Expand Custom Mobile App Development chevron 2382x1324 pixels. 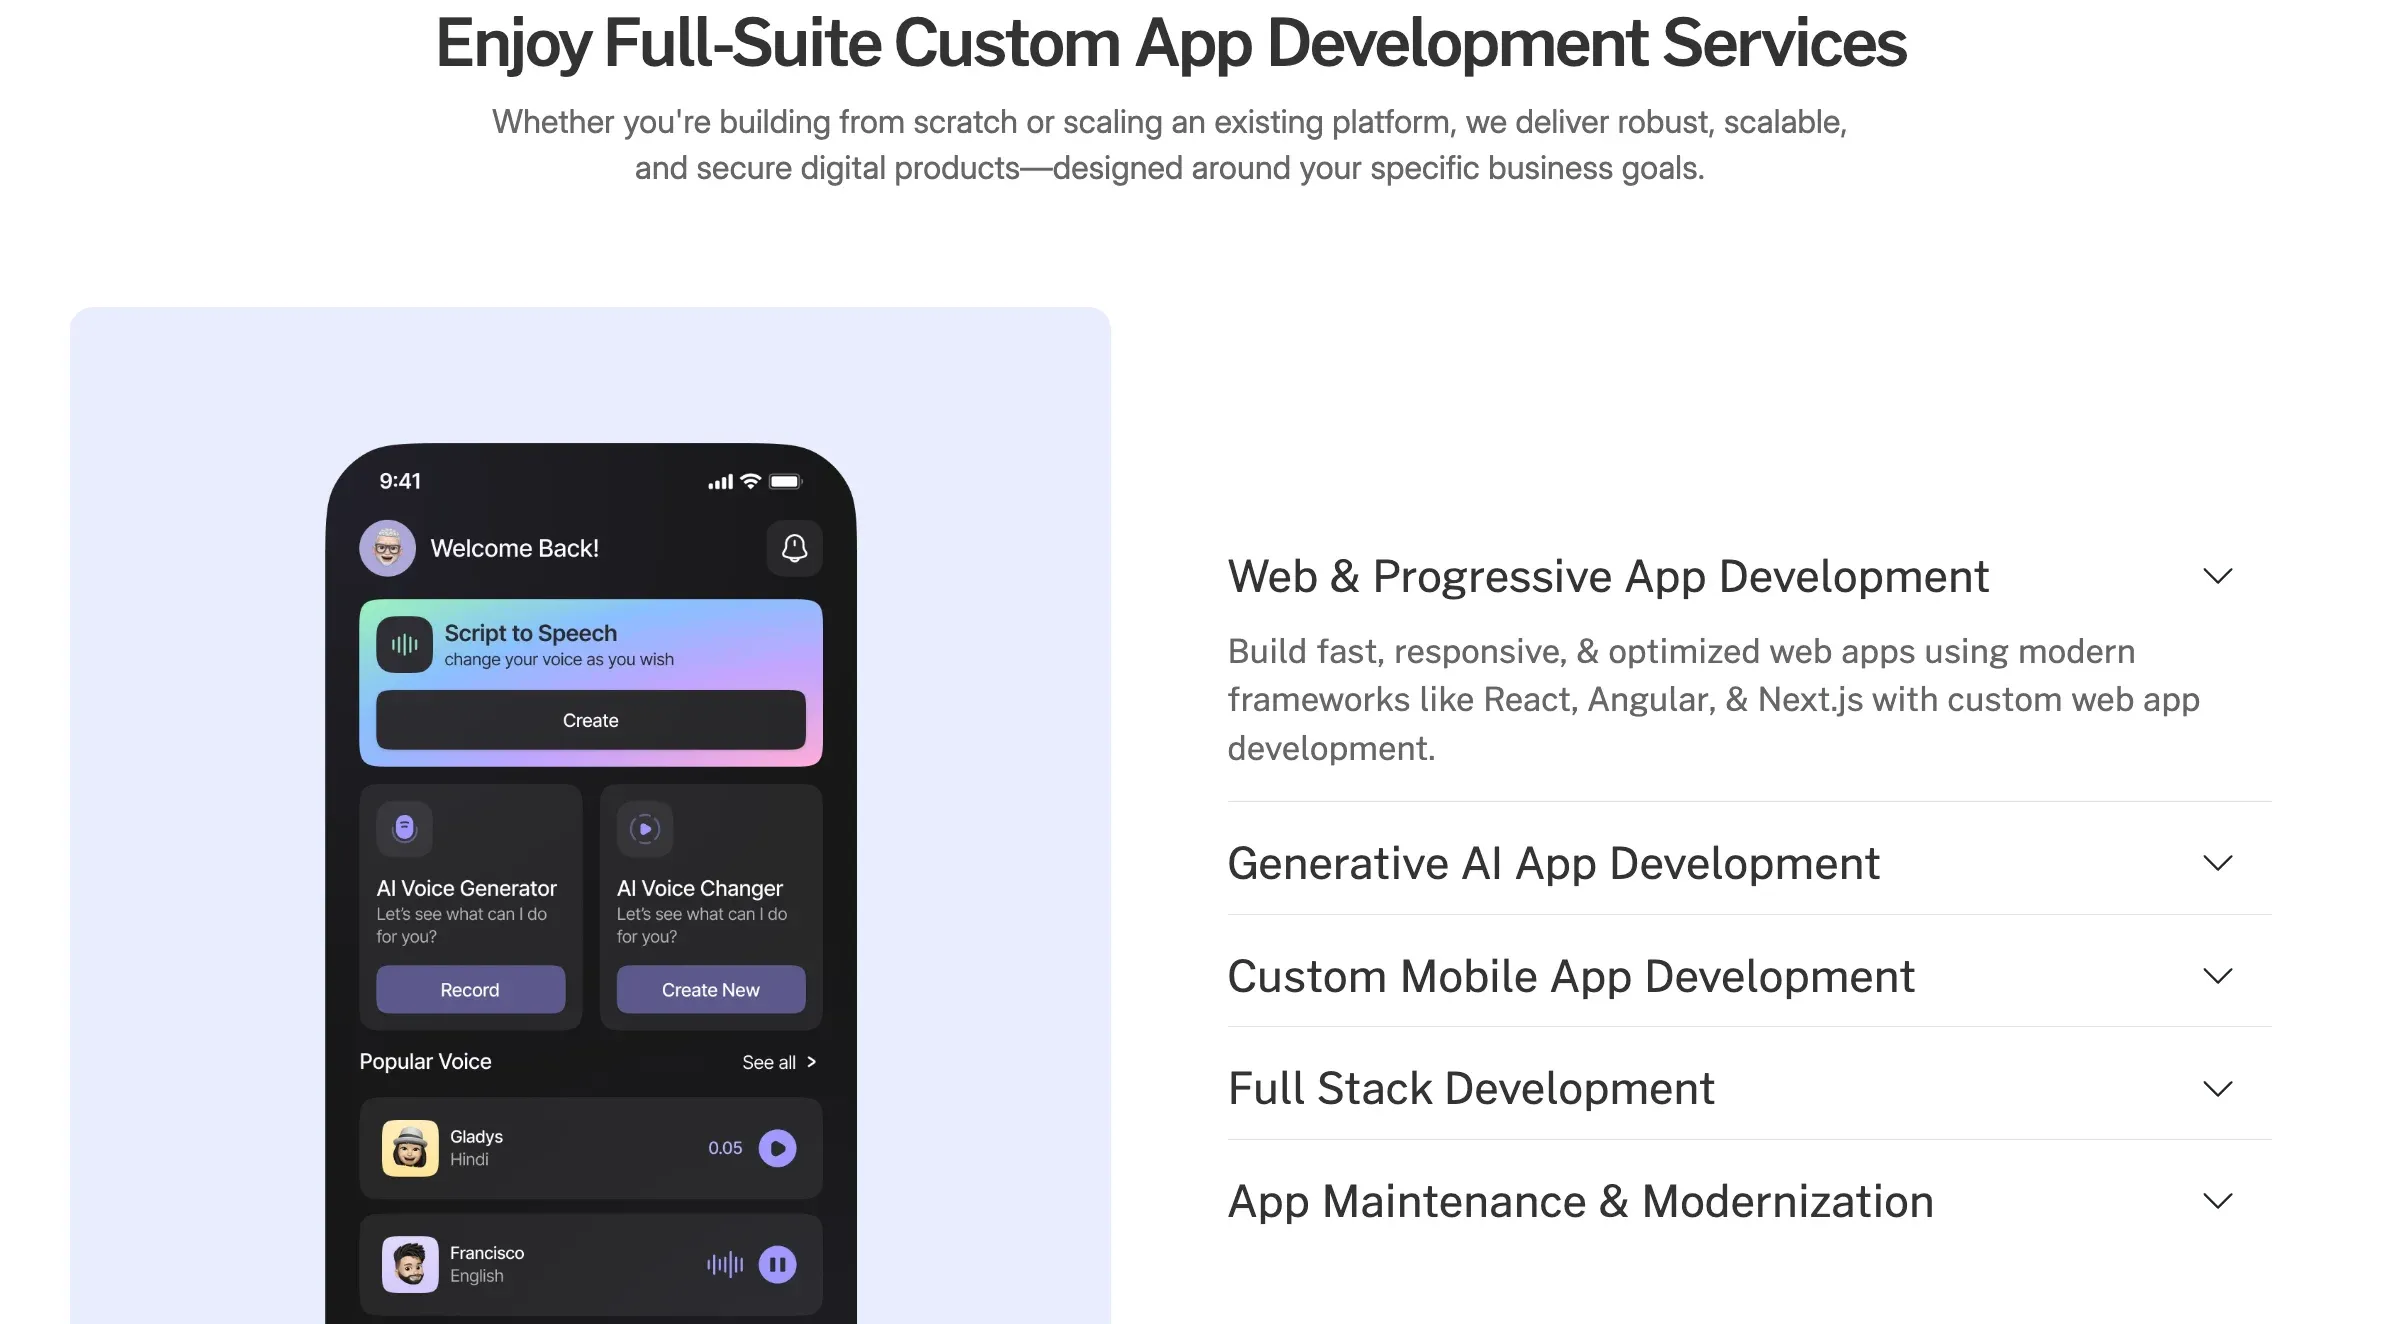click(2217, 976)
